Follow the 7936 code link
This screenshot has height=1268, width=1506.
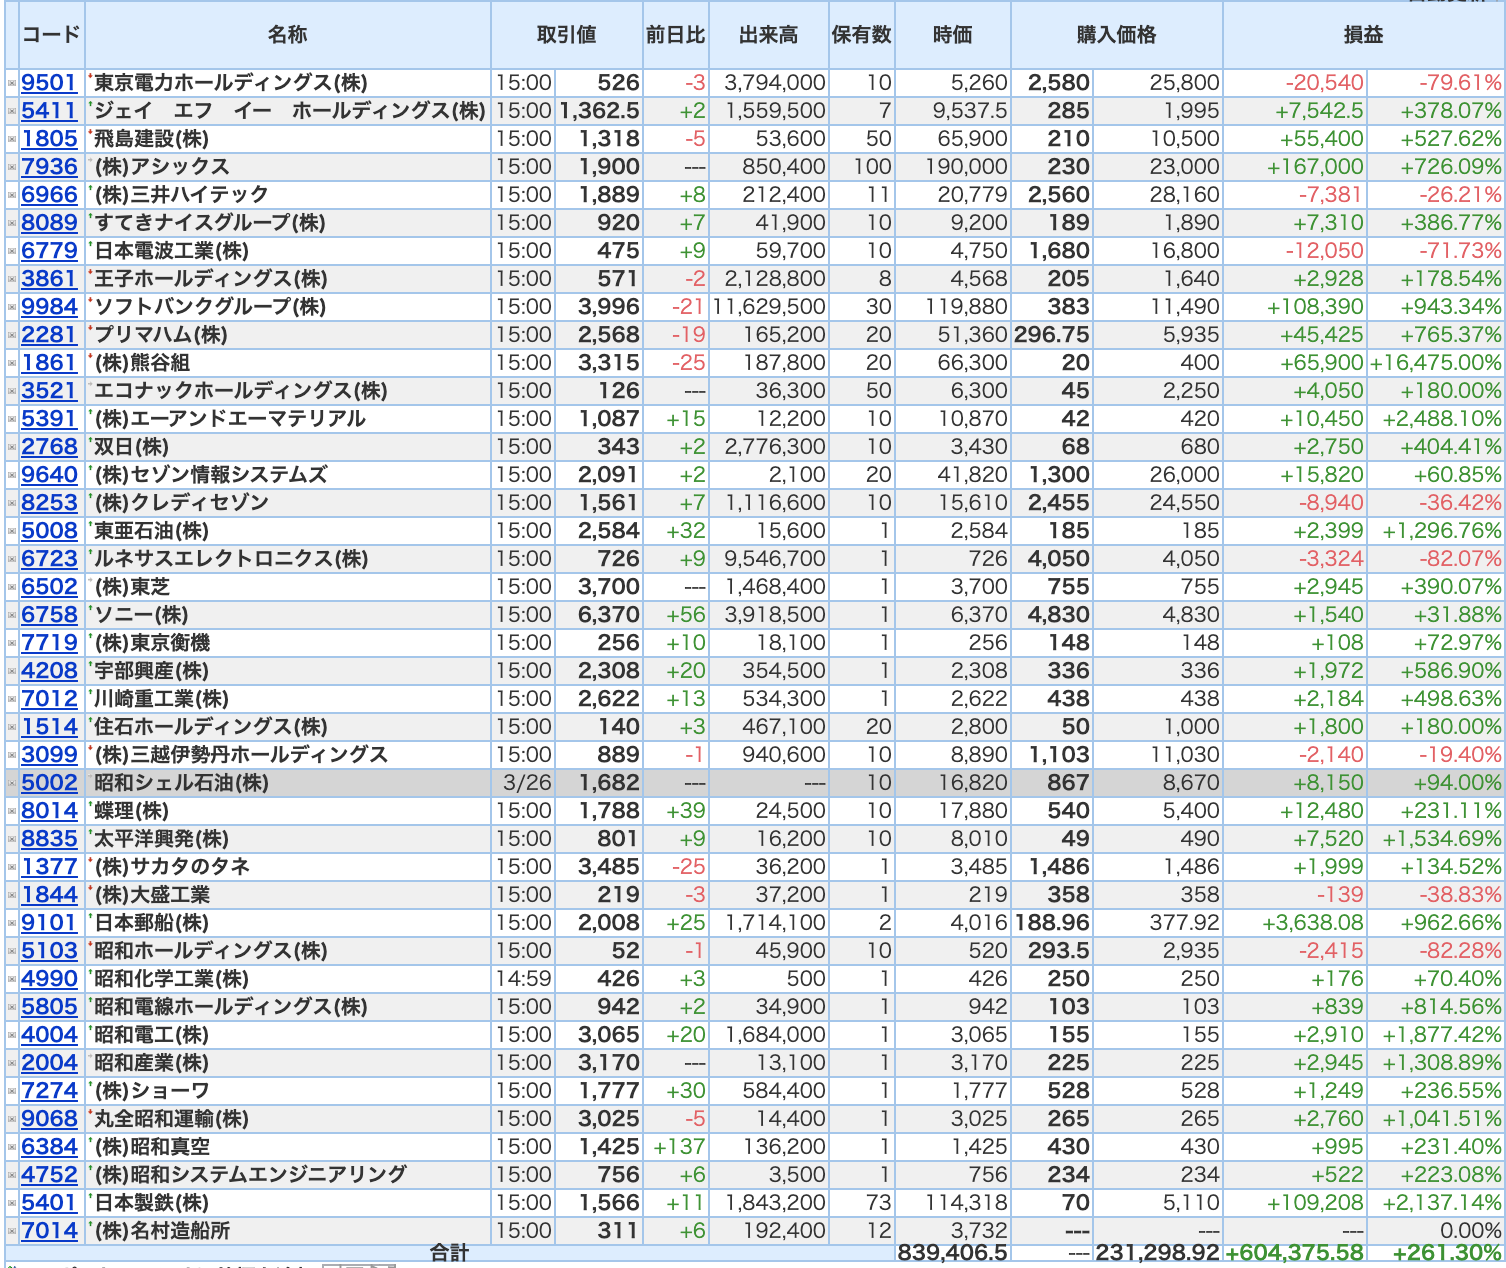pyautogui.click(x=49, y=167)
